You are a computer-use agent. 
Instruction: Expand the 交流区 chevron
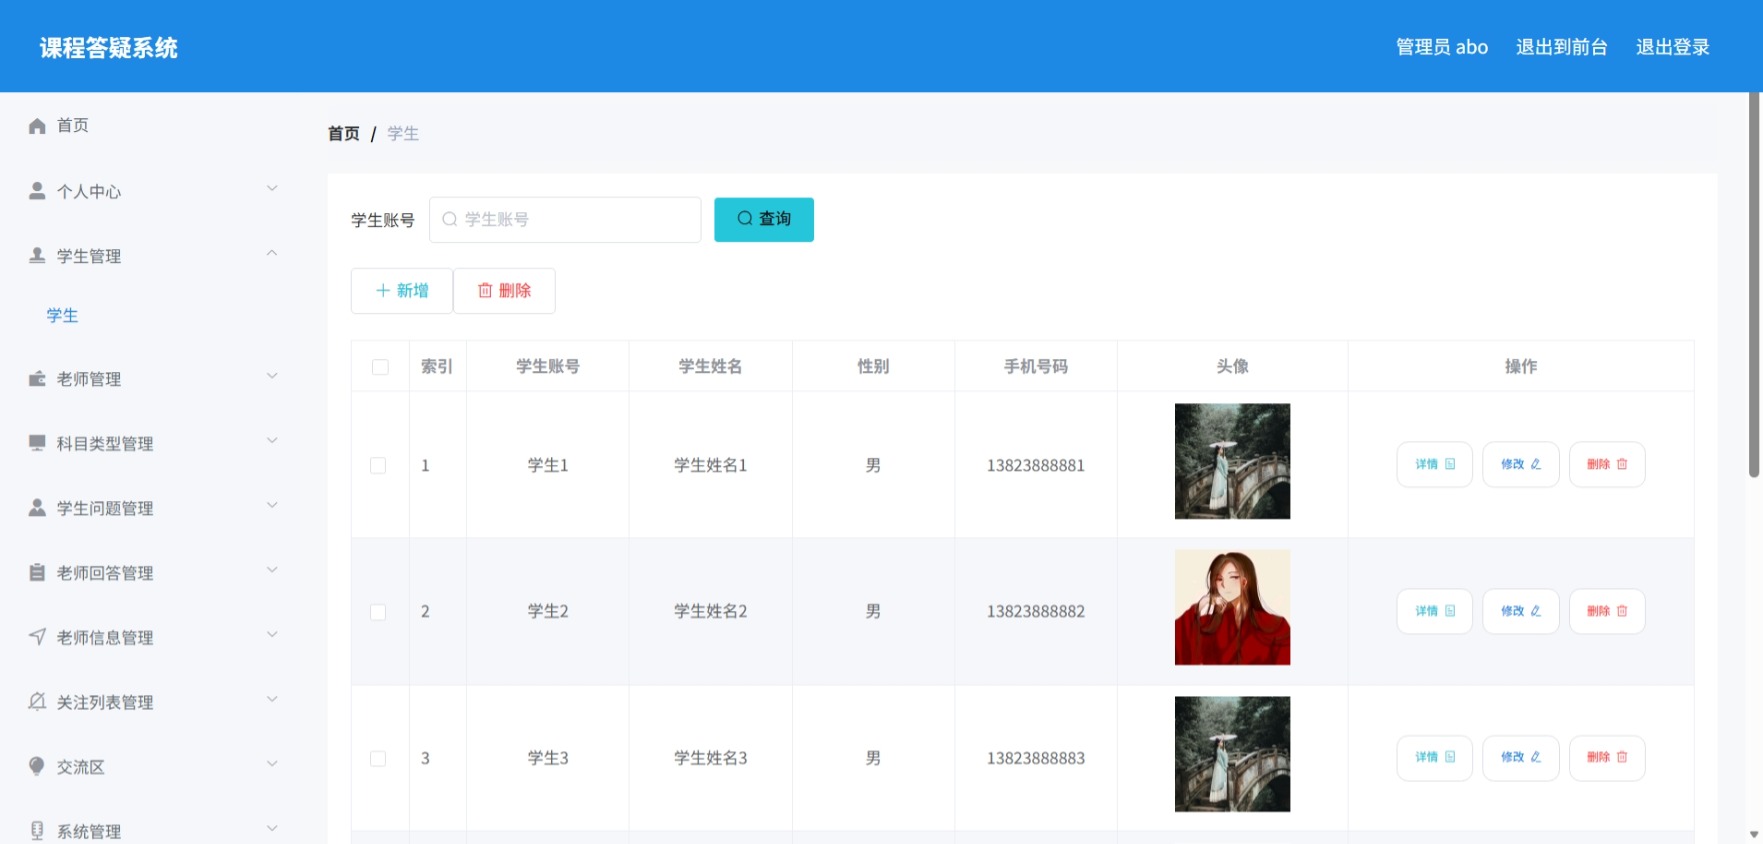coord(272,764)
